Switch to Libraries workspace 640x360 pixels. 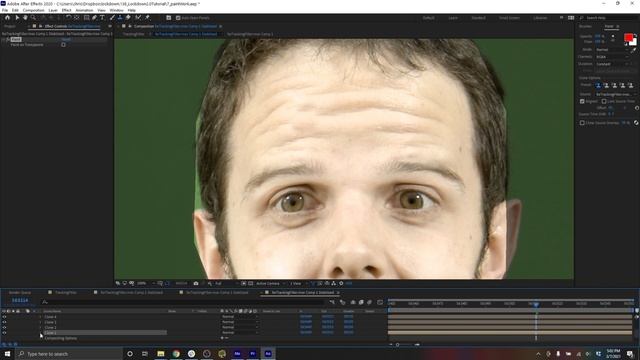click(x=540, y=18)
